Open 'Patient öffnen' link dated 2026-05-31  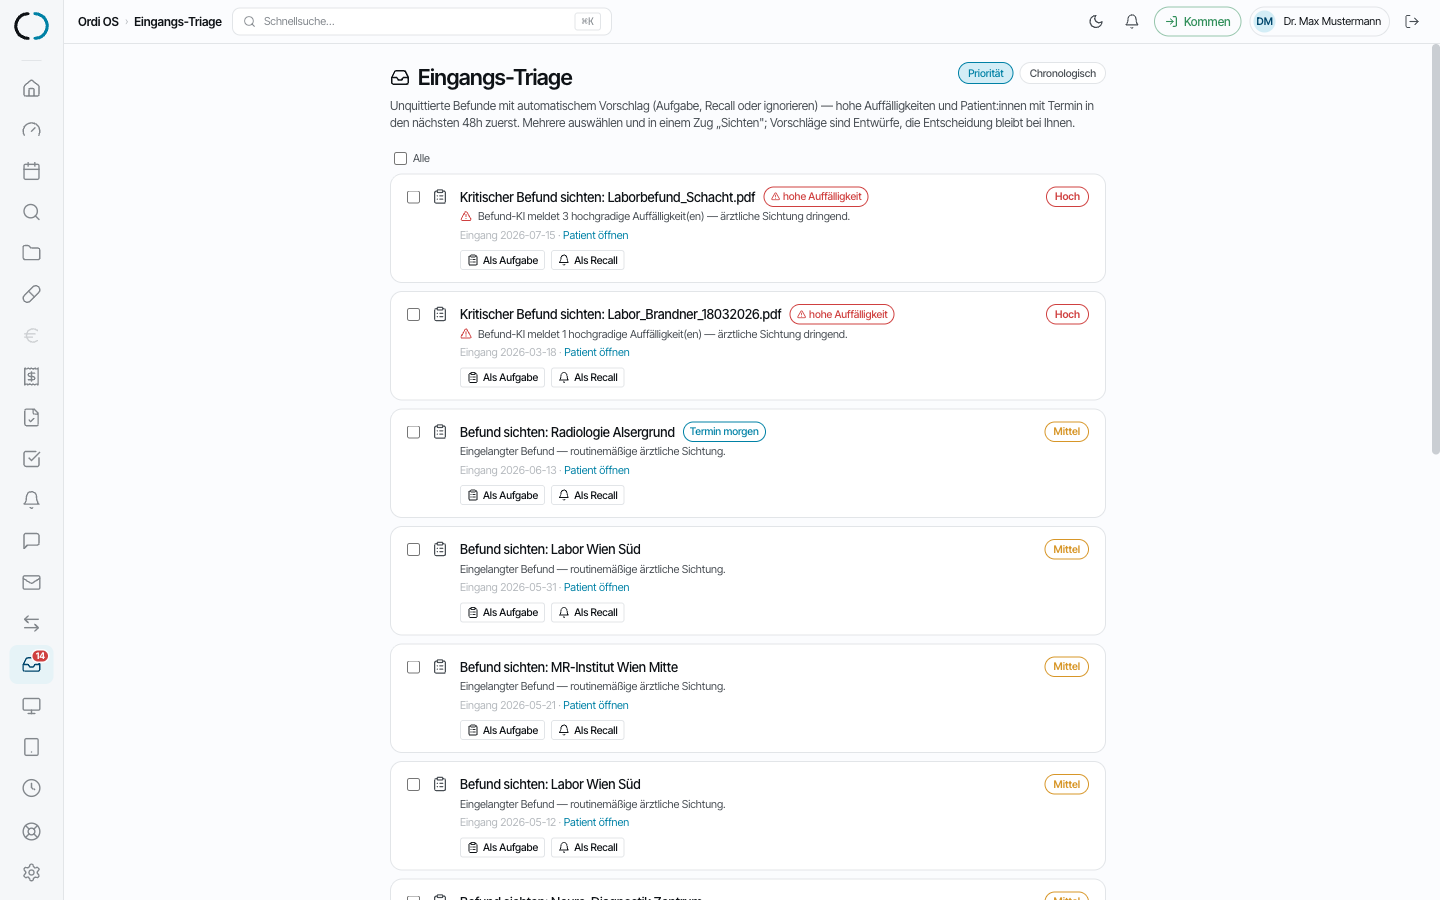(x=596, y=587)
